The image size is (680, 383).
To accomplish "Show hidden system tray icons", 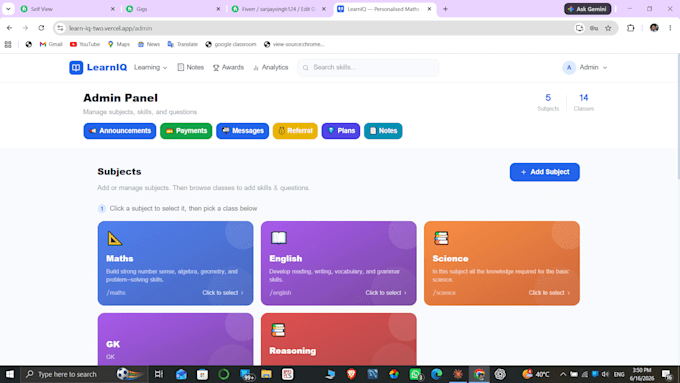I will point(563,374).
